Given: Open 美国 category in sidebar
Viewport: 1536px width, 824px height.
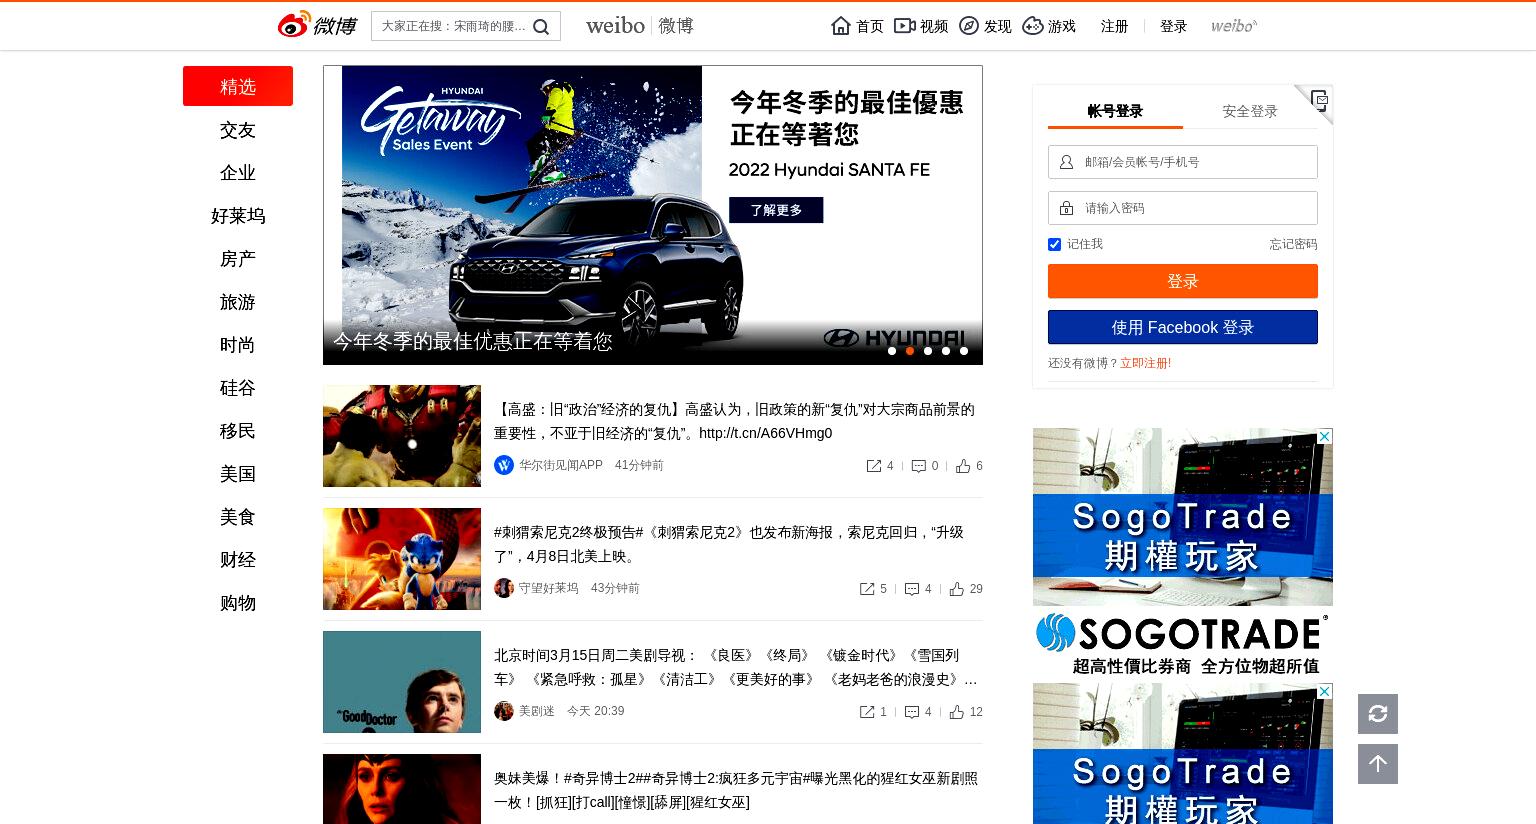Looking at the screenshot, I should [238, 474].
